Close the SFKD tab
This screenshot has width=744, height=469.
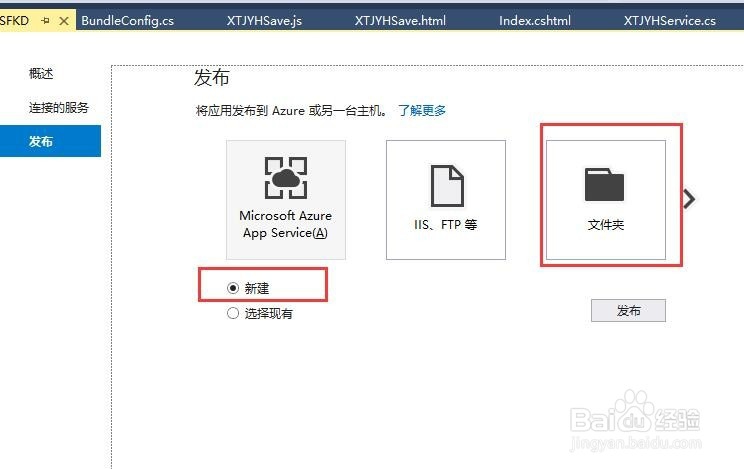point(64,21)
